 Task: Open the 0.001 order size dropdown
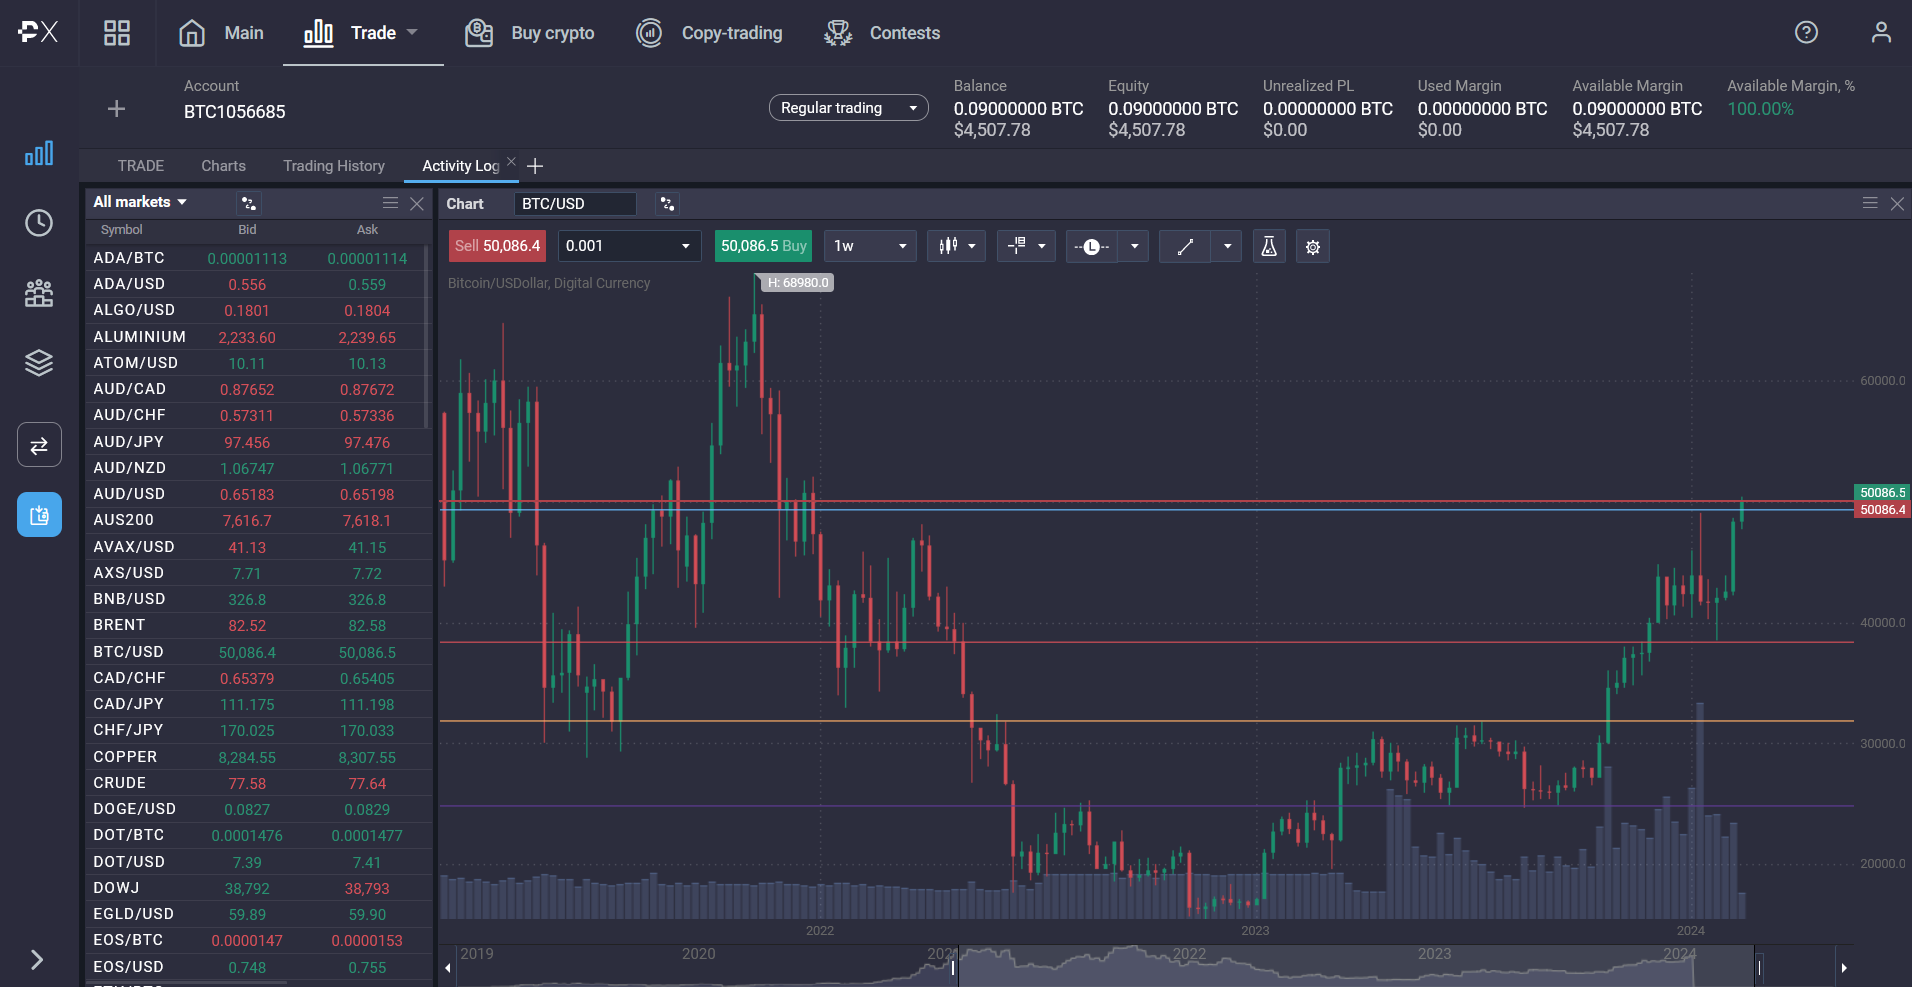631,246
